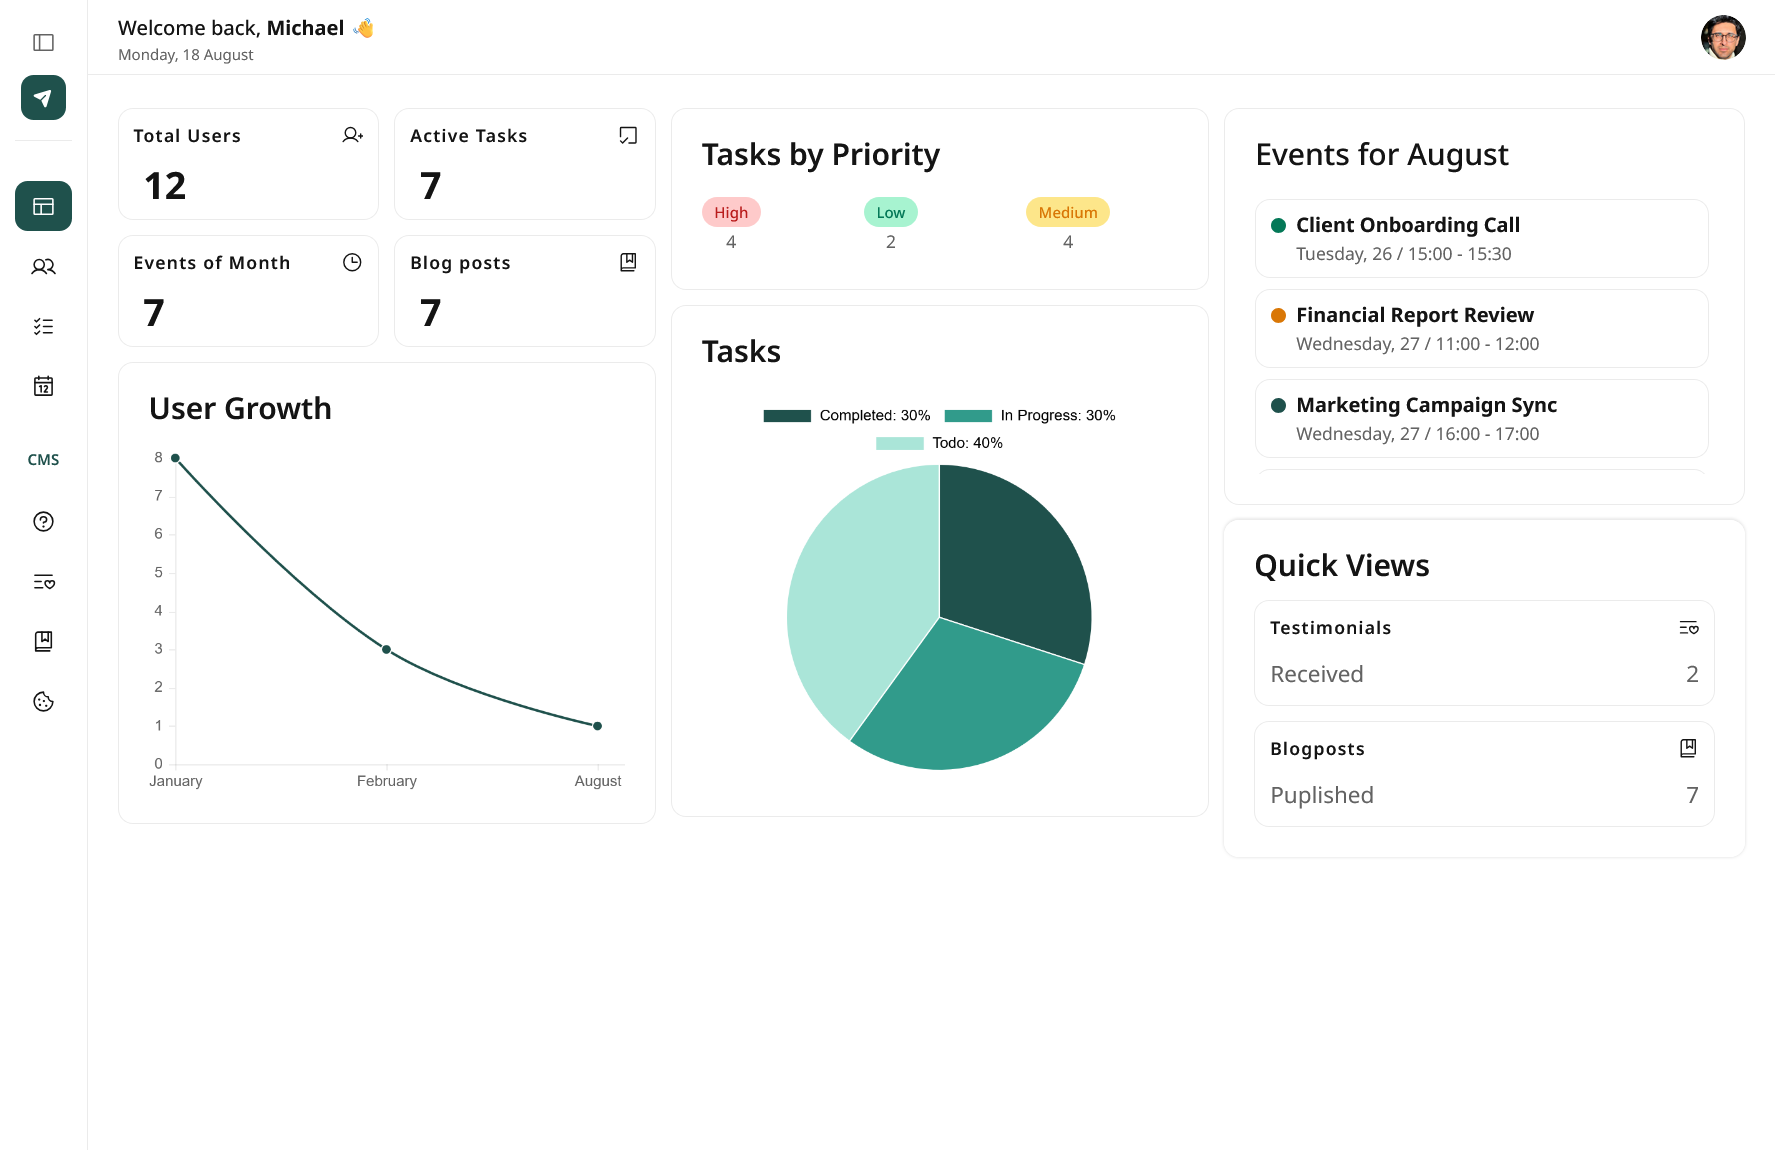This screenshot has height=1150, width=1775.
Task: Toggle the In Progress: 30% legend item
Action: pyautogui.click(x=1029, y=416)
